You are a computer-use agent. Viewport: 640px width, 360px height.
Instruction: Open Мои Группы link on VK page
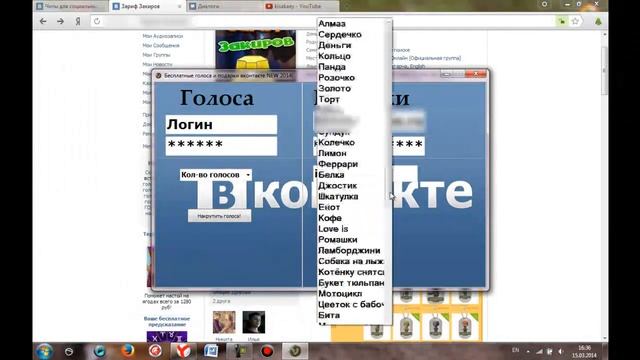(156, 55)
